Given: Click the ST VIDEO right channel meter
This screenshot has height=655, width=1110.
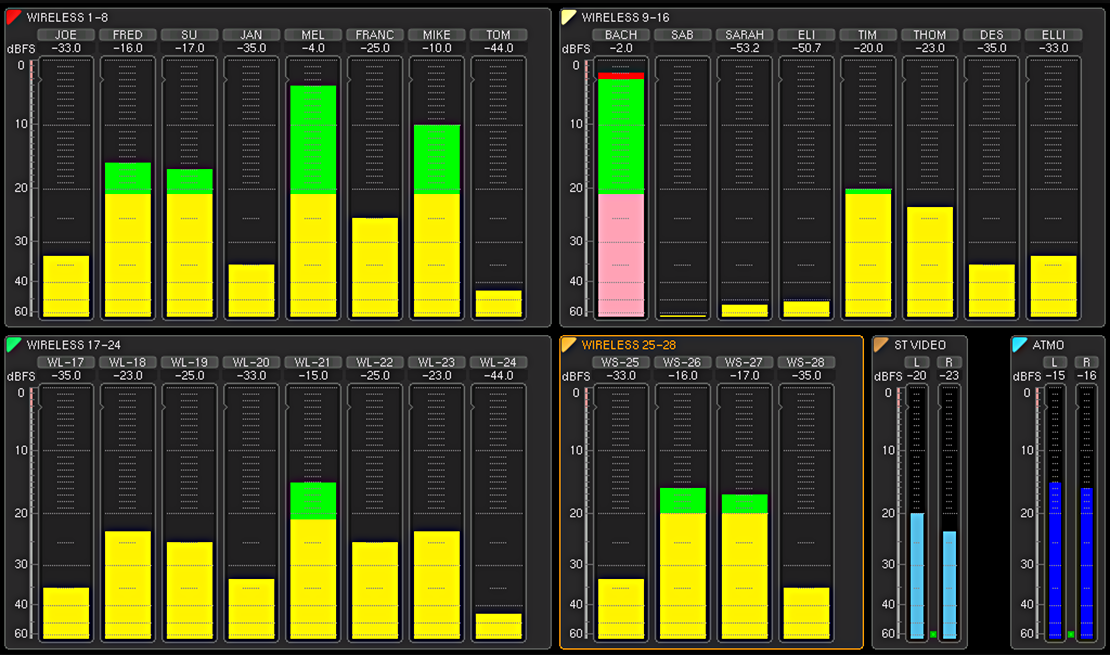Looking at the screenshot, I should point(949,585).
